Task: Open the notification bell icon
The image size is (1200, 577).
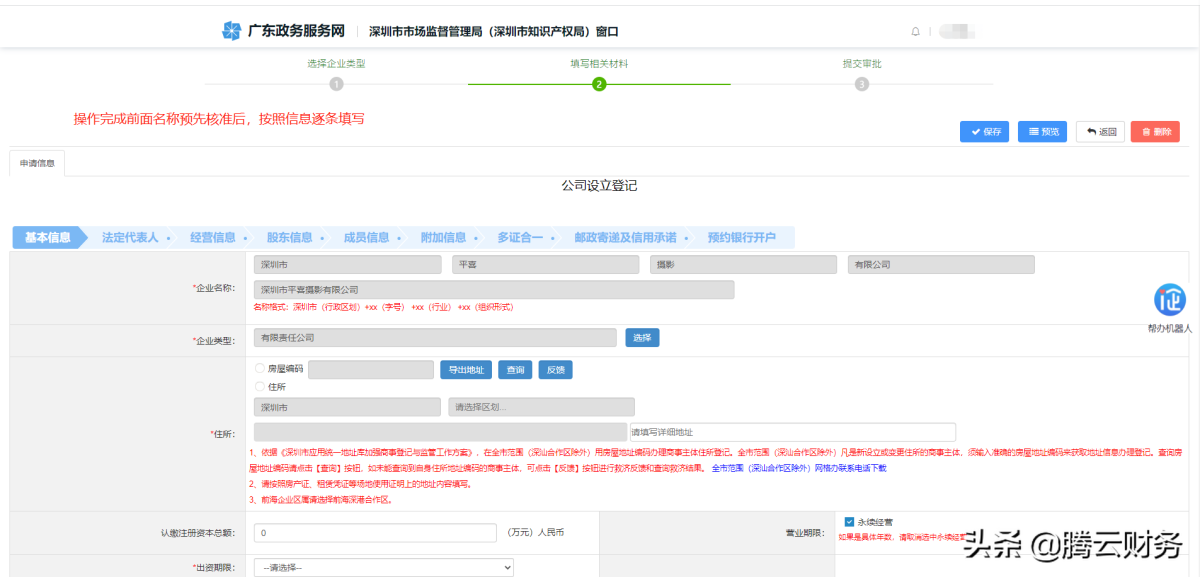Action: [915, 32]
